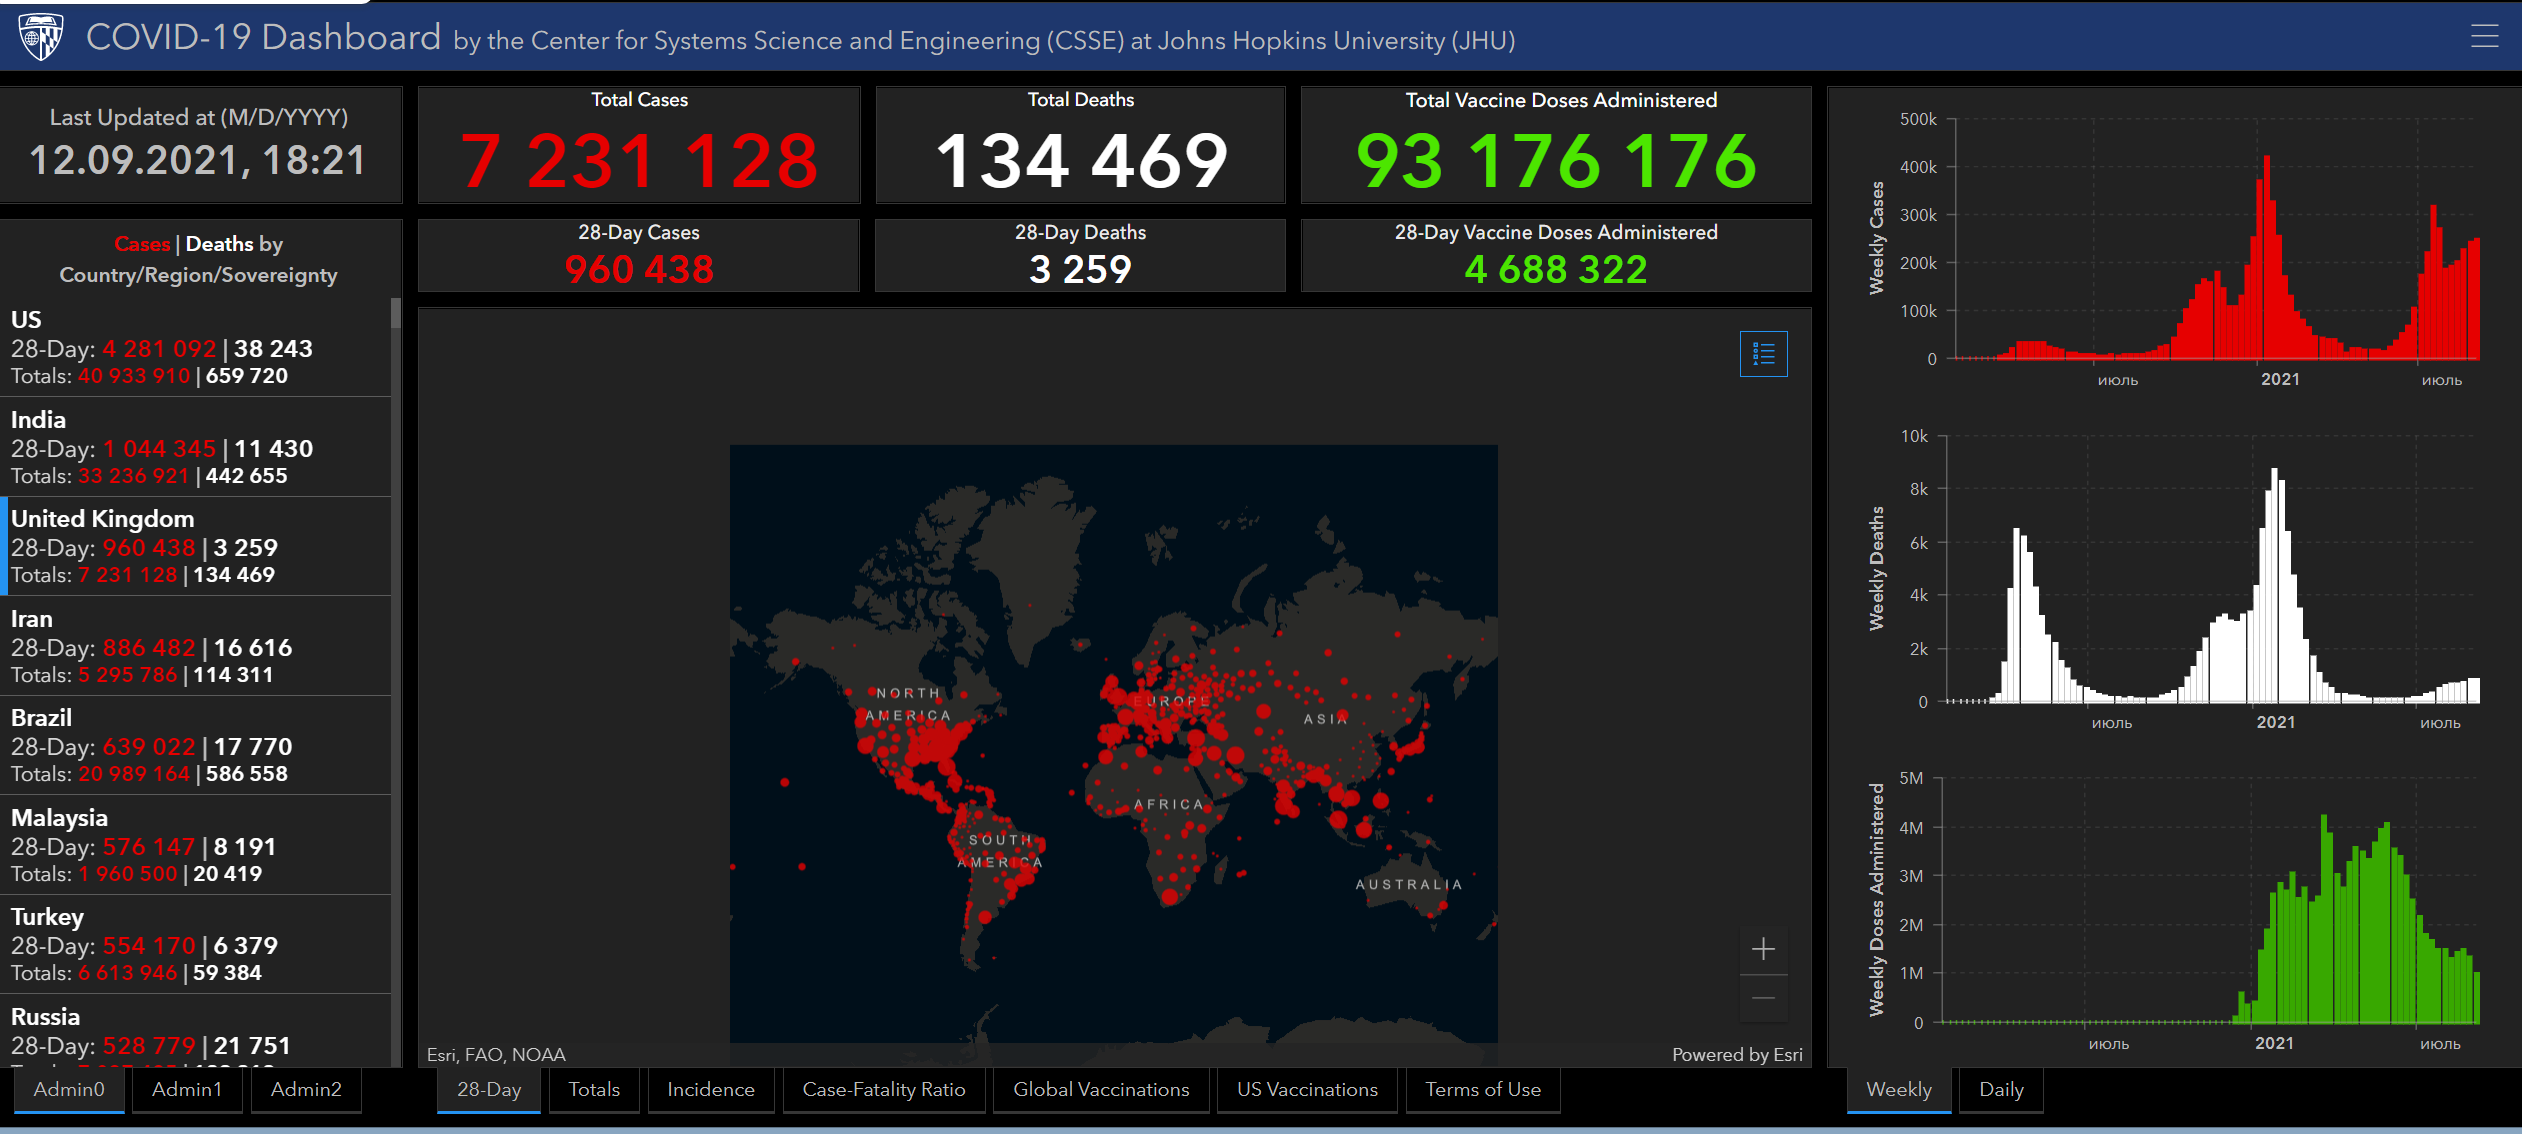Screen dimensions: 2522x1134
Task: Open the Incidence tab
Action: [x=711, y=1089]
